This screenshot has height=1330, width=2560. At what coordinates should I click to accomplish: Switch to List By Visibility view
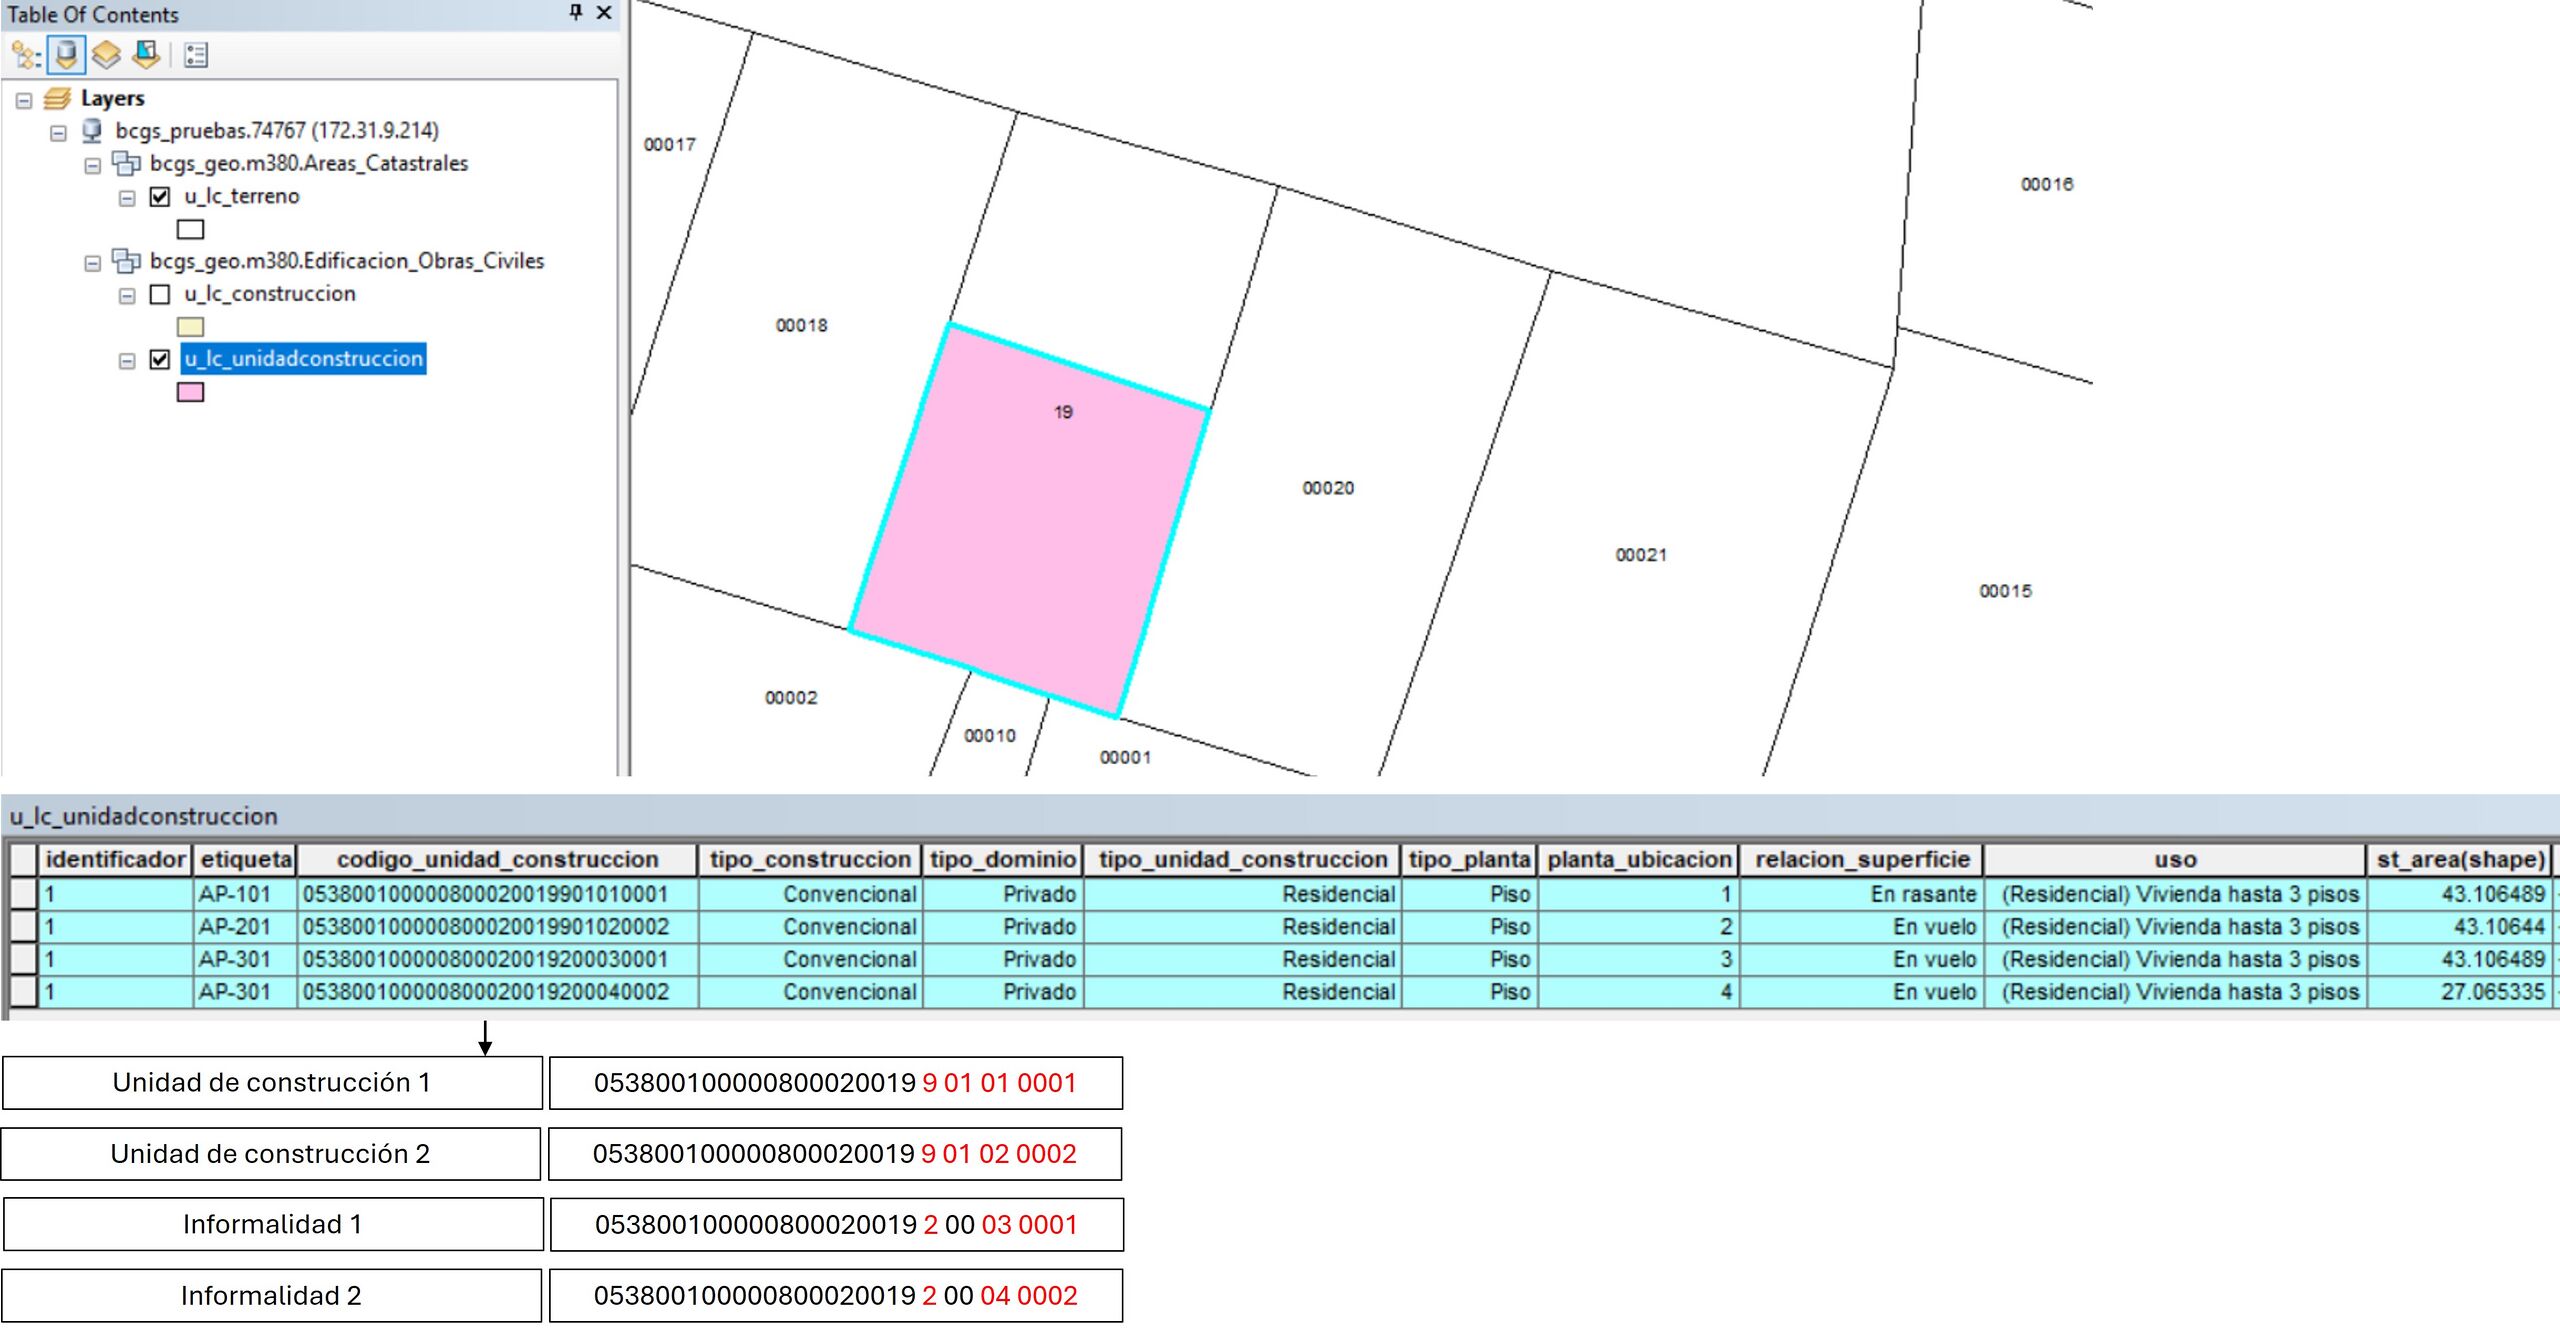pos(106,55)
